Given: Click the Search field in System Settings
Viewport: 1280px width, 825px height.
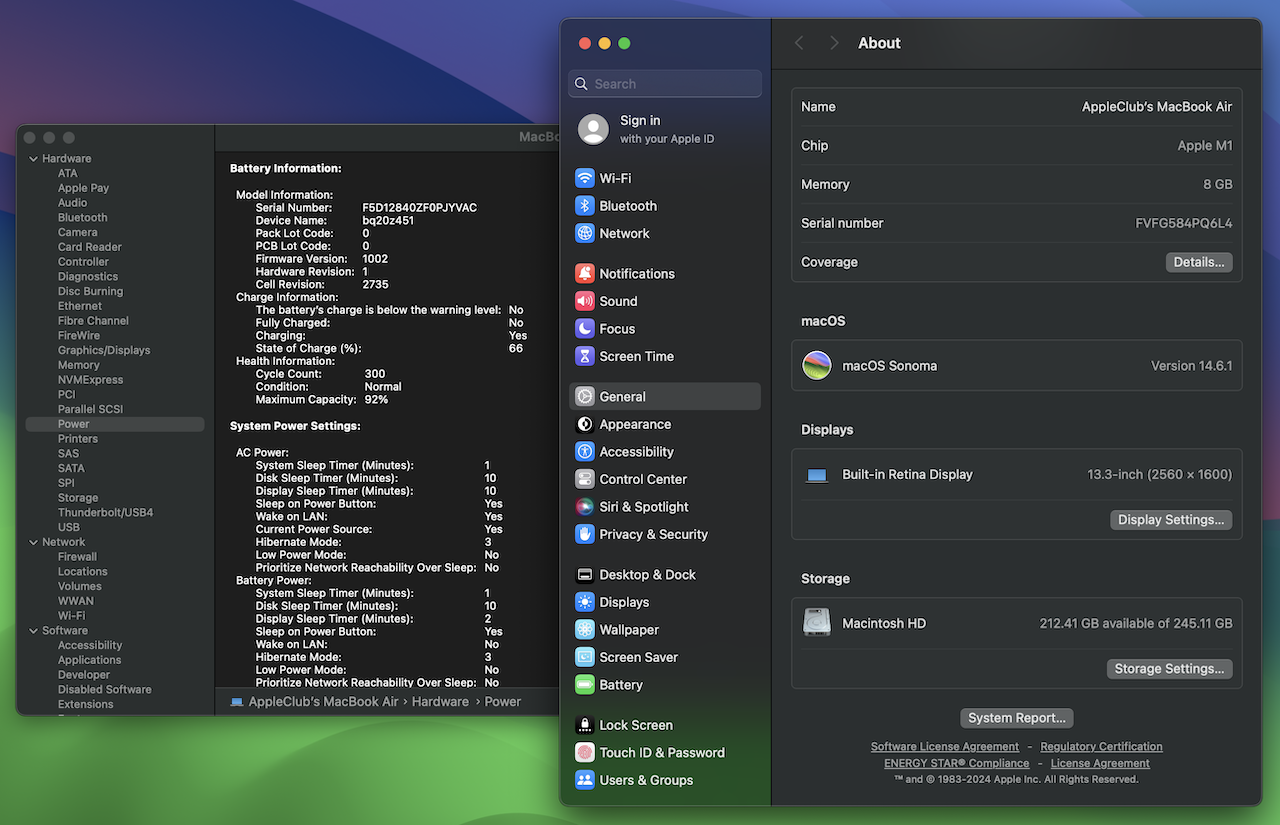Looking at the screenshot, I should click(x=665, y=84).
